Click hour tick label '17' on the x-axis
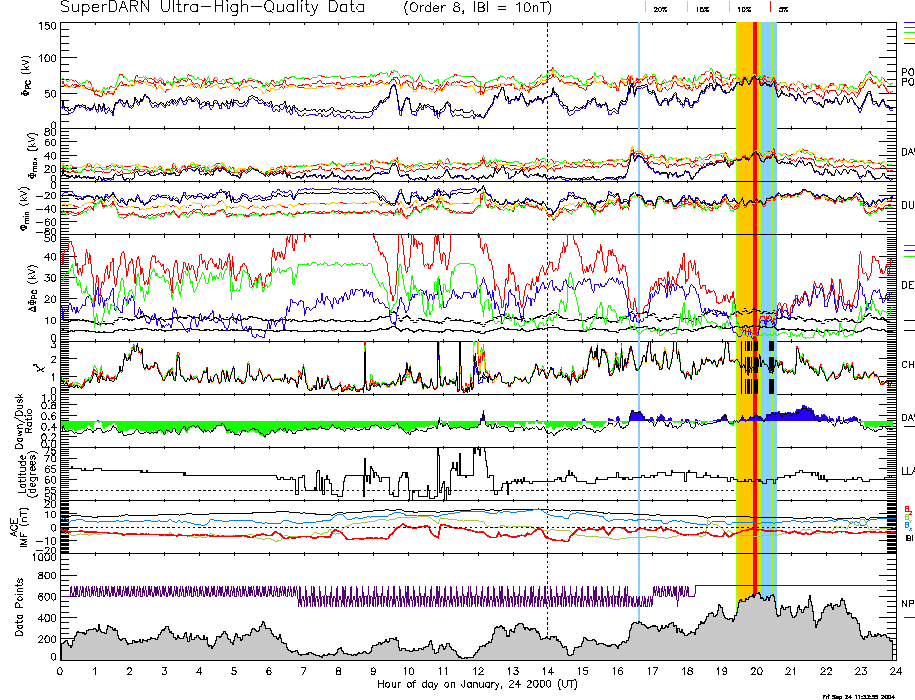 tap(652, 671)
